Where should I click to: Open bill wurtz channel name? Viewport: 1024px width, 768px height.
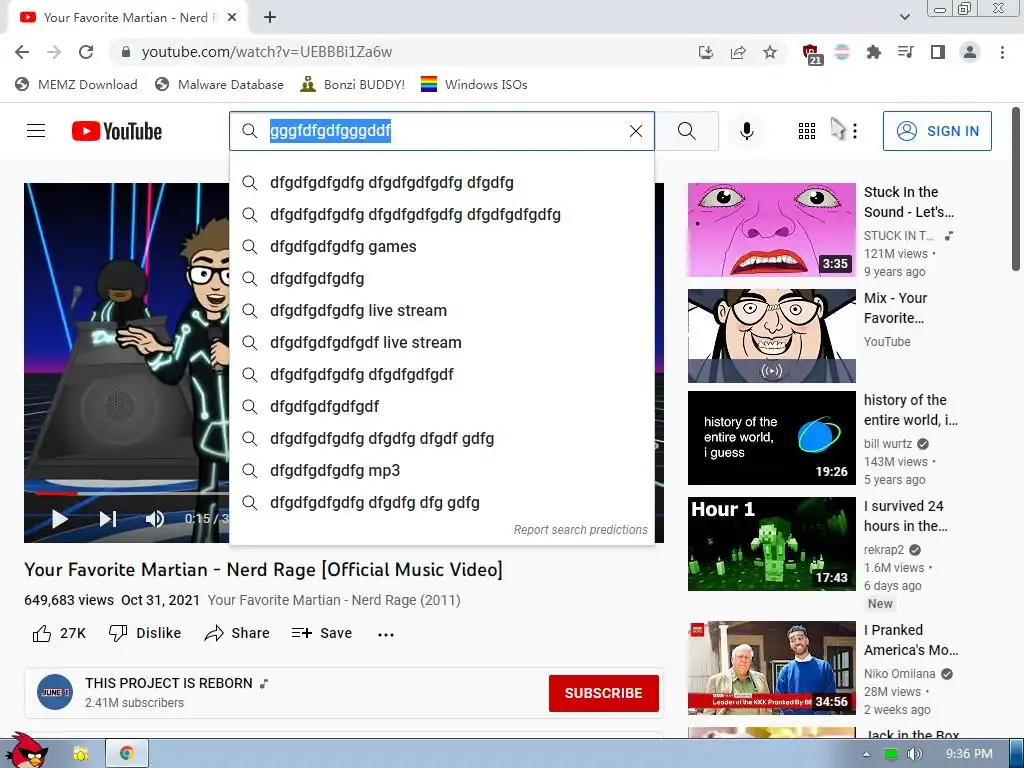[888, 444]
